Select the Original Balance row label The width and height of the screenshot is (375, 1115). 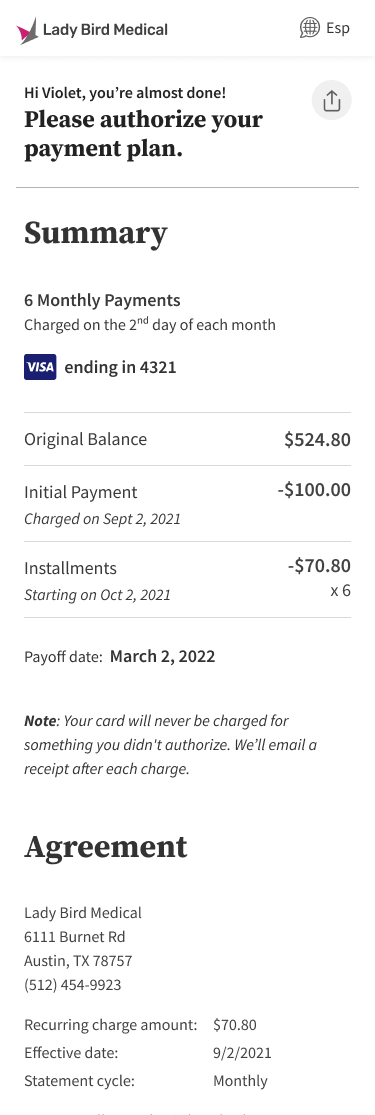coord(85,439)
